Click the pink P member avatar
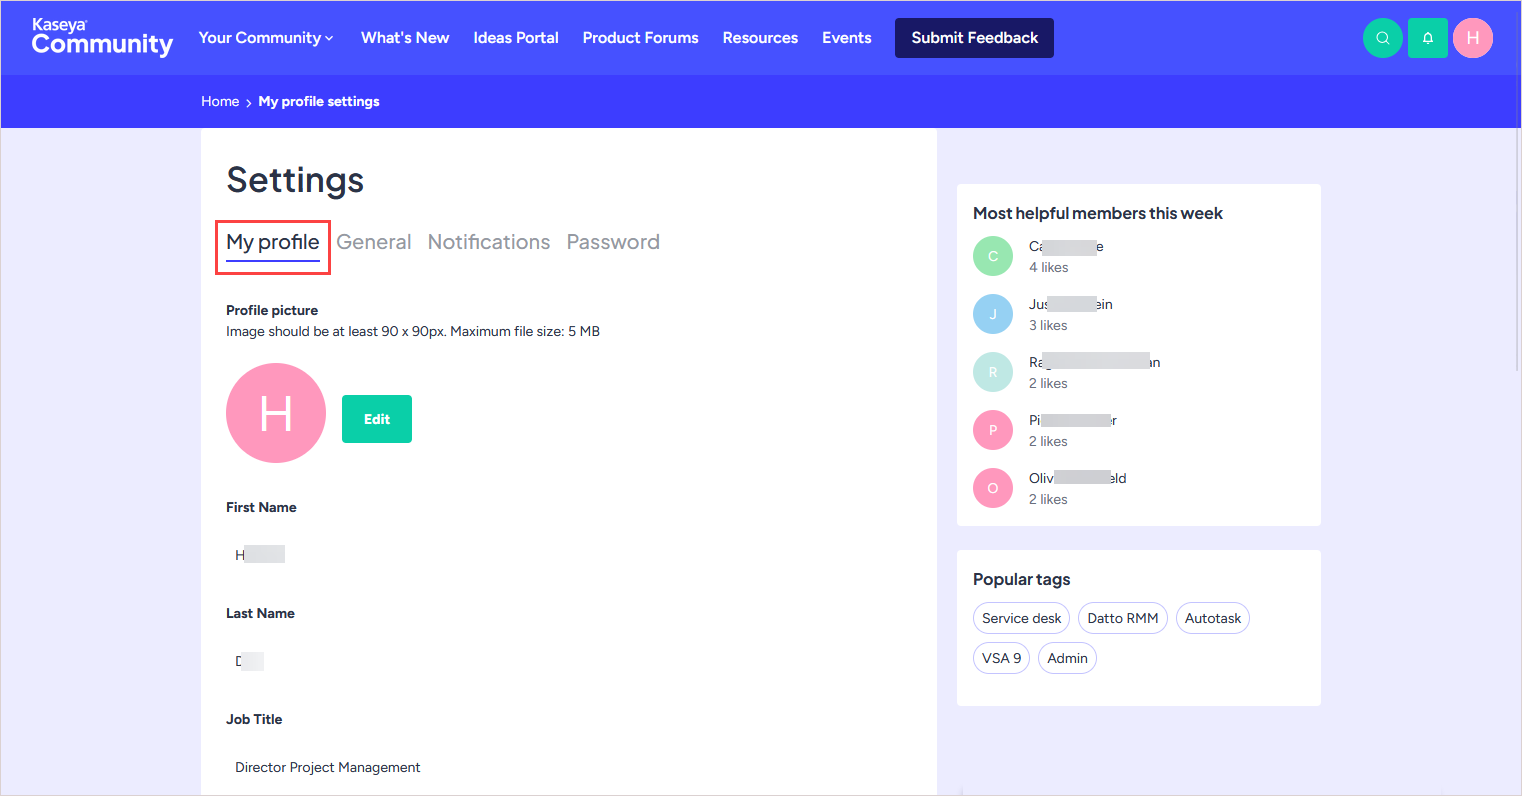Viewport: 1522px width, 796px height. coord(992,430)
